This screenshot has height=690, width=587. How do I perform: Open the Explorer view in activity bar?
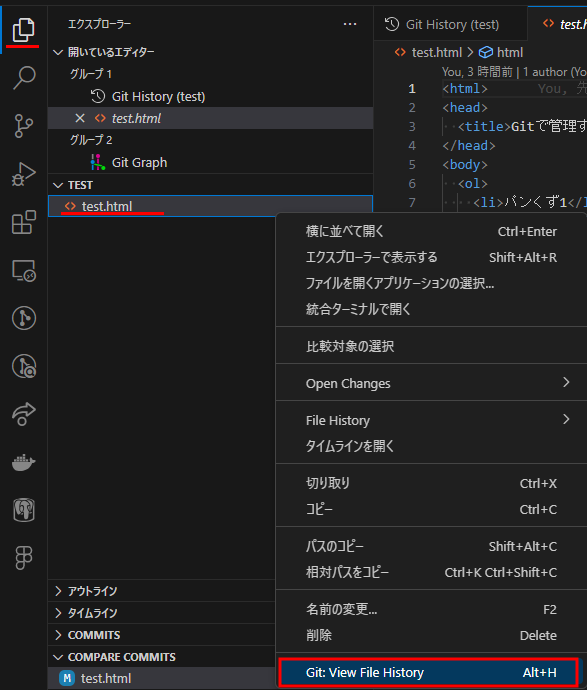click(x=24, y=30)
